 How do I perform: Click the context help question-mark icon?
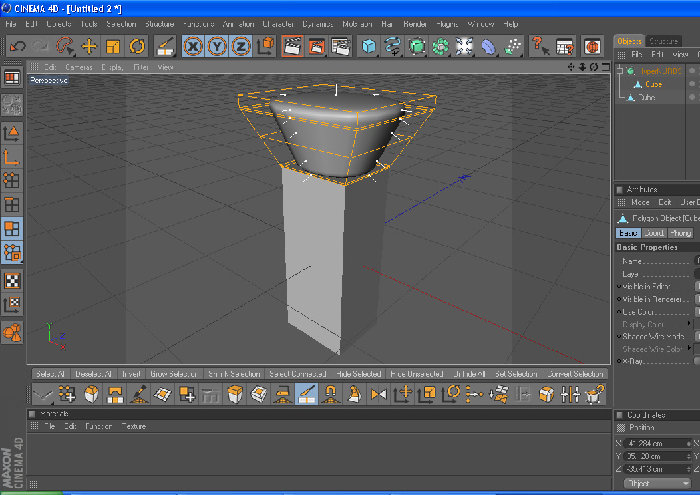tap(540, 46)
